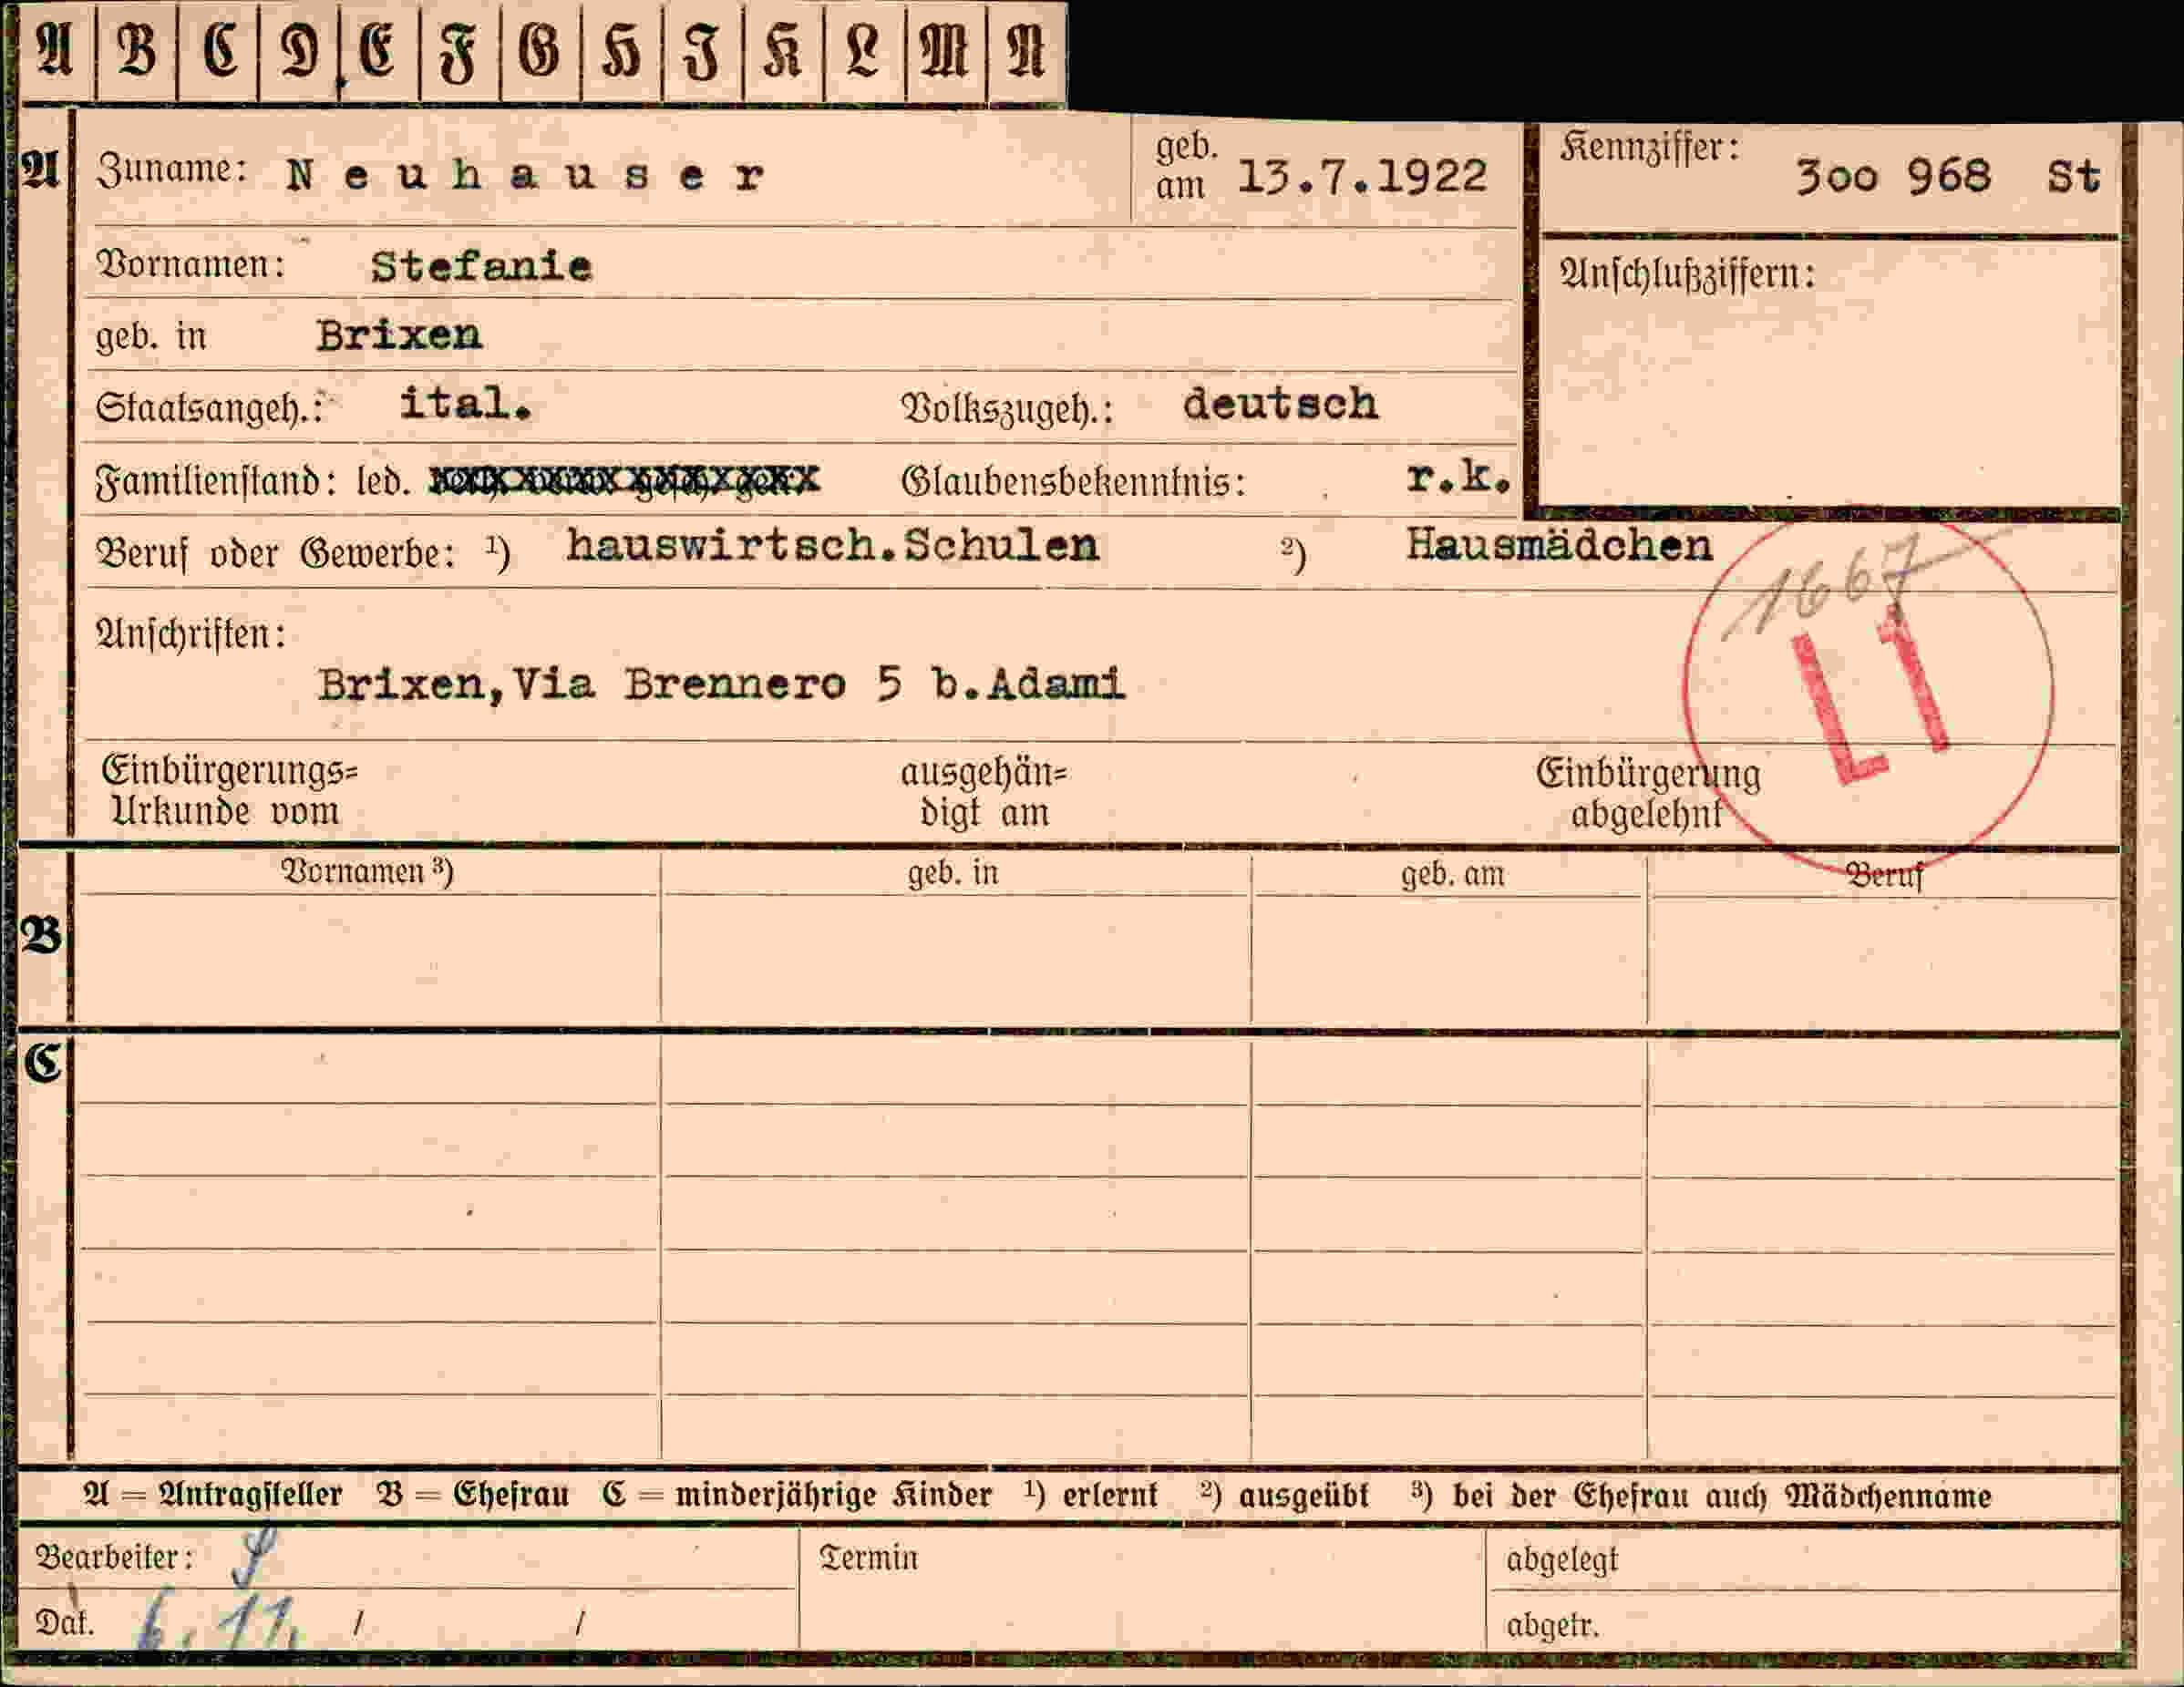Click the Vornamen column header in section B
The height and width of the screenshot is (1687, 2184).
coord(368,872)
